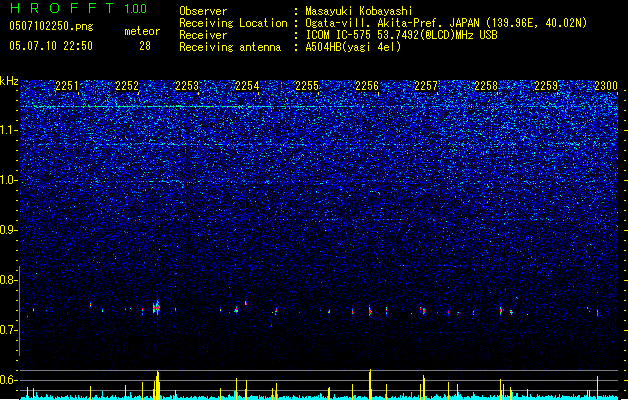Click the antenna value A504HB(yagi 4el)
Image resolution: width=629 pixels, height=400 pixels.
tap(353, 47)
